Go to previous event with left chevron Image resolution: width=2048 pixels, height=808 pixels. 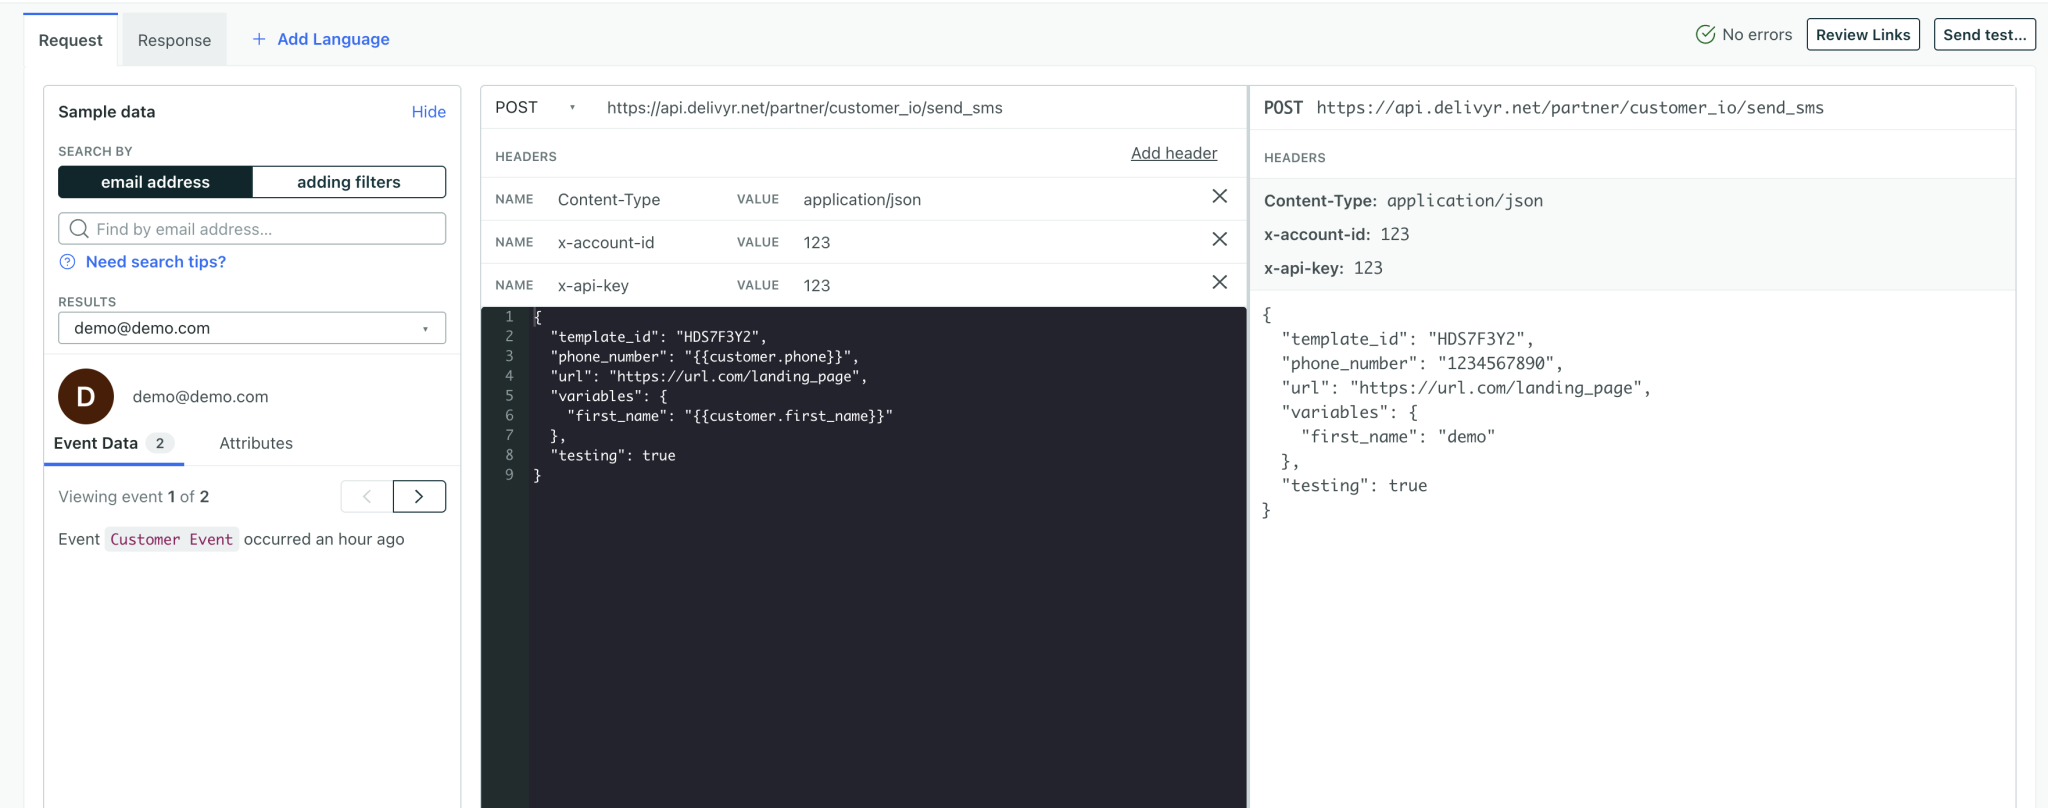[x=367, y=496]
